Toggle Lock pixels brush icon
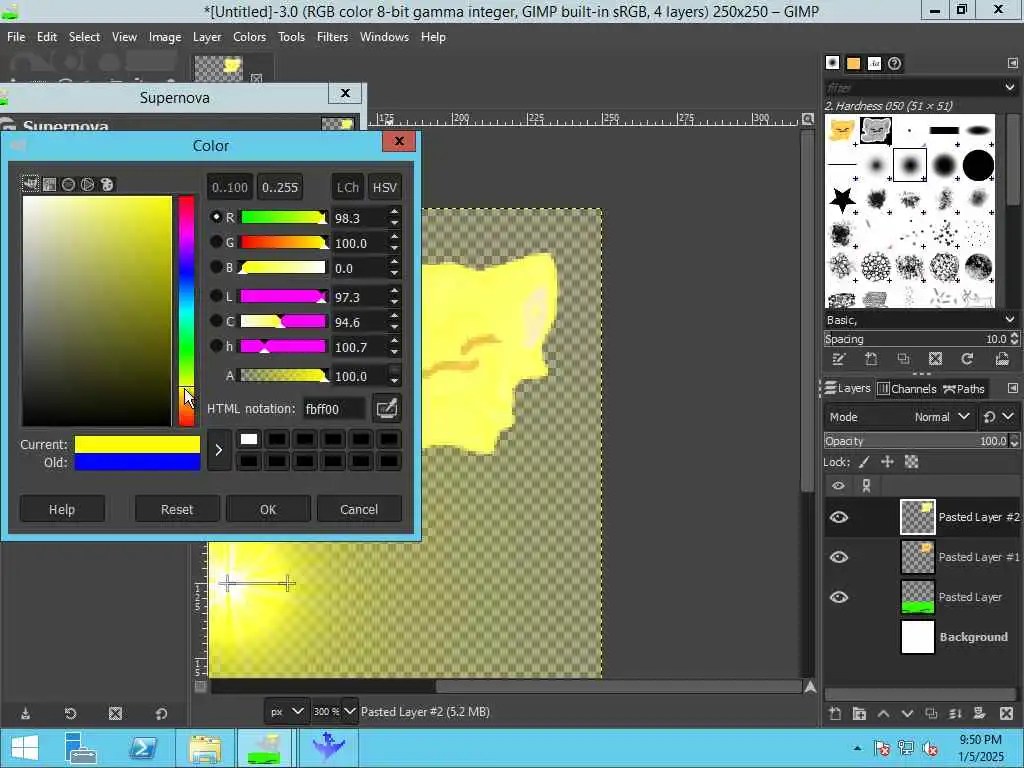Viewport: 1024px width, 768px height. (x=864, y=462)
